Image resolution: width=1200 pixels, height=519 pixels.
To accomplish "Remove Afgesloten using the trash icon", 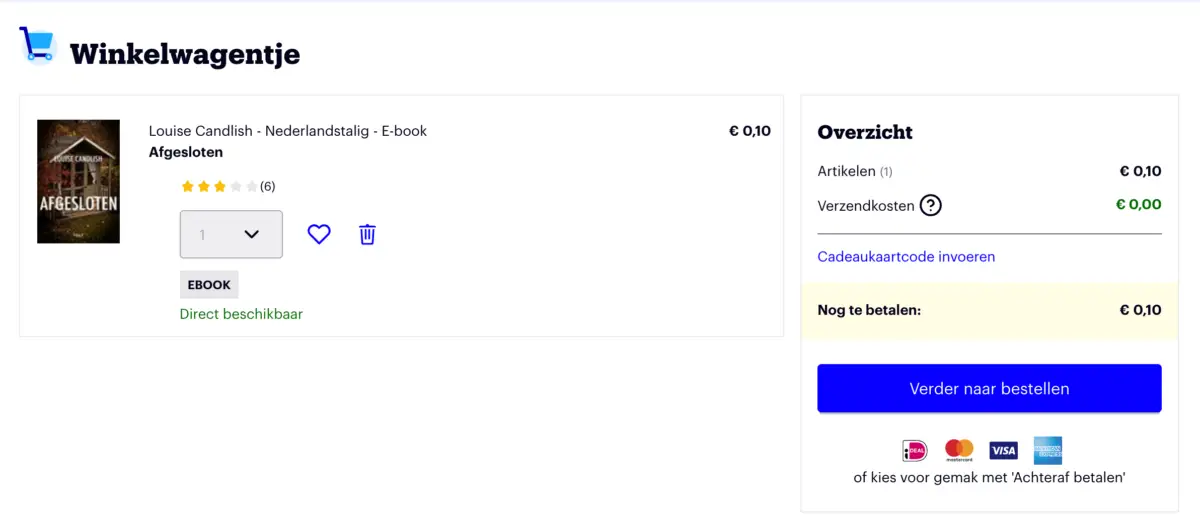I will point(367,234).
